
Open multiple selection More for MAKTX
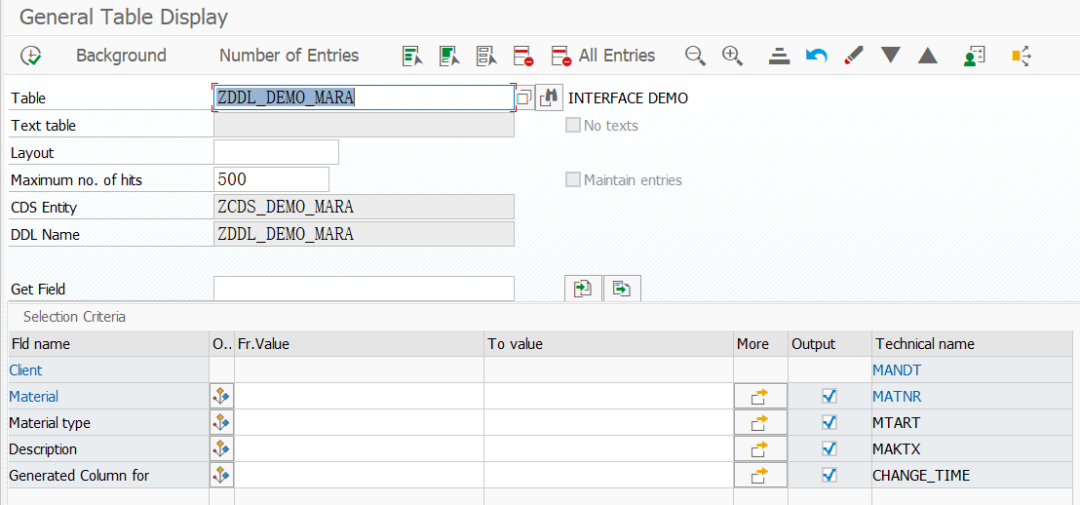(x=760, y=449)
